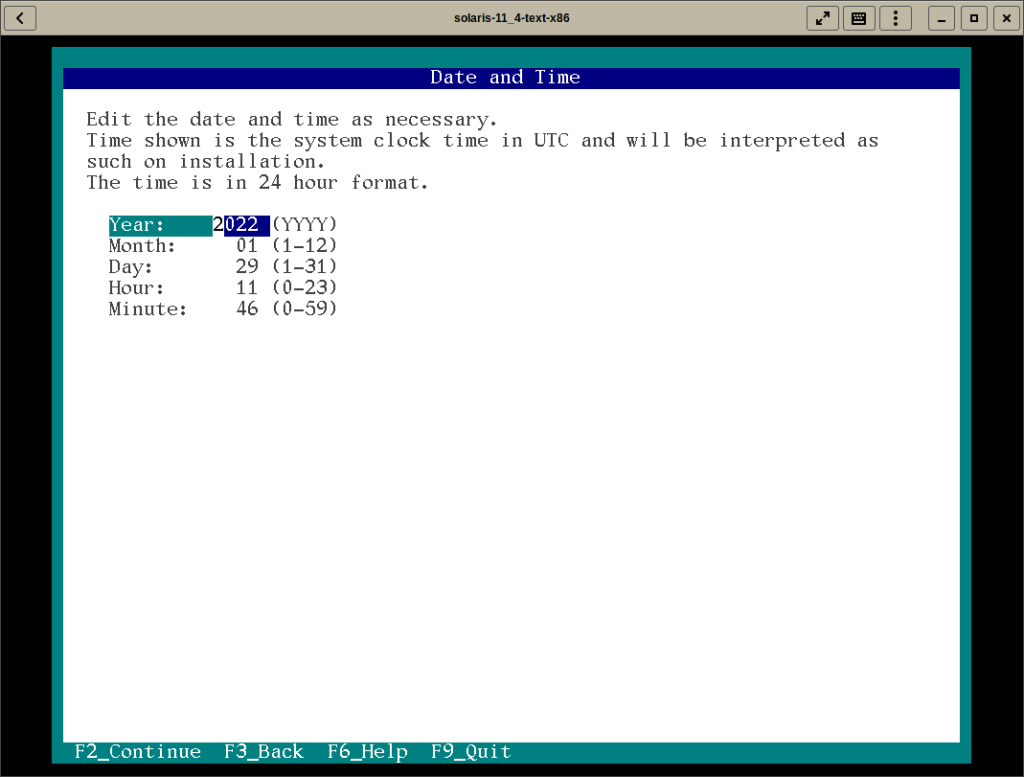Toggle fullscreen with the expand arrows icon
This screenshot has width=1024, height=777.
tap(823, 18)
